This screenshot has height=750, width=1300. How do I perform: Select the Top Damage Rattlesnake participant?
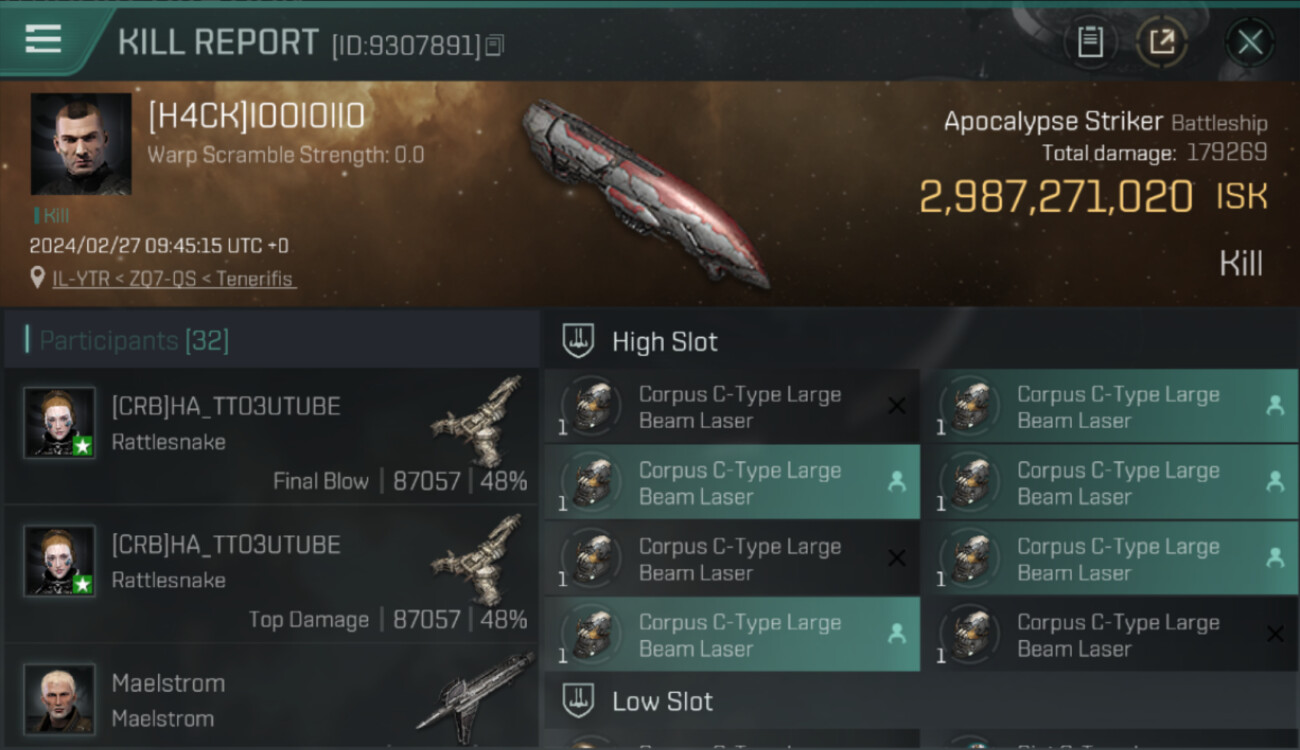point(271,574)
